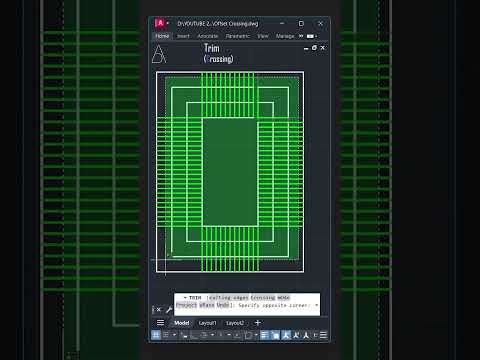Open the ribbon display options small arrow
The image size is (480, 360).
(x=316, y=36)
